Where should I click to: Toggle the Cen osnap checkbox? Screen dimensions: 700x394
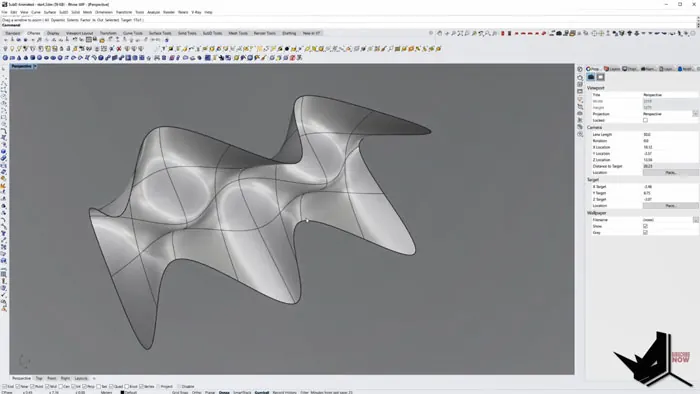pos(61,386)
